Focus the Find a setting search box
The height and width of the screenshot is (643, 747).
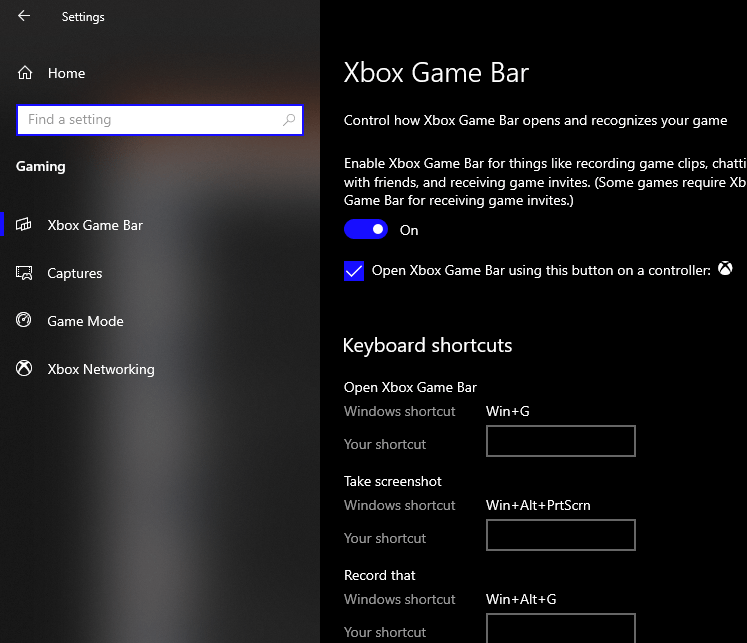click(160, 120)
